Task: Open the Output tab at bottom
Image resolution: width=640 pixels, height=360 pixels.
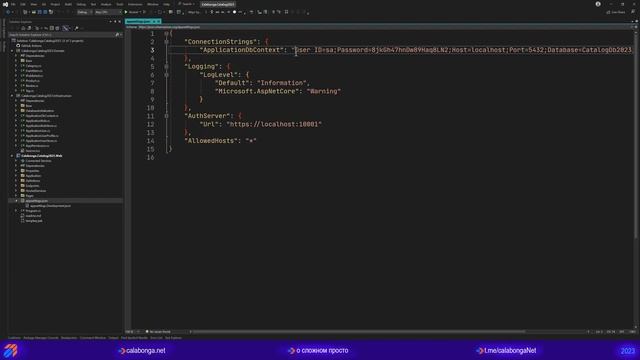Action: (113, 338)
